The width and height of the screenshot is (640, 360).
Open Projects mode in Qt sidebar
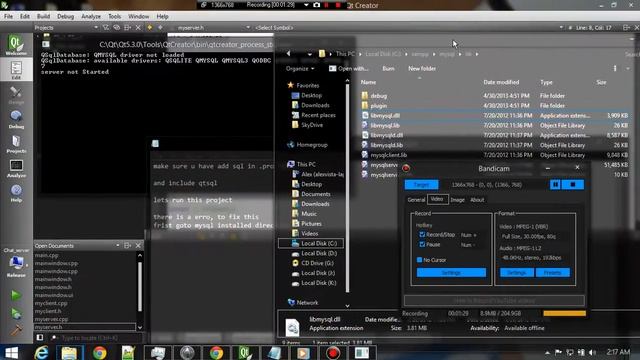point(16,144)
